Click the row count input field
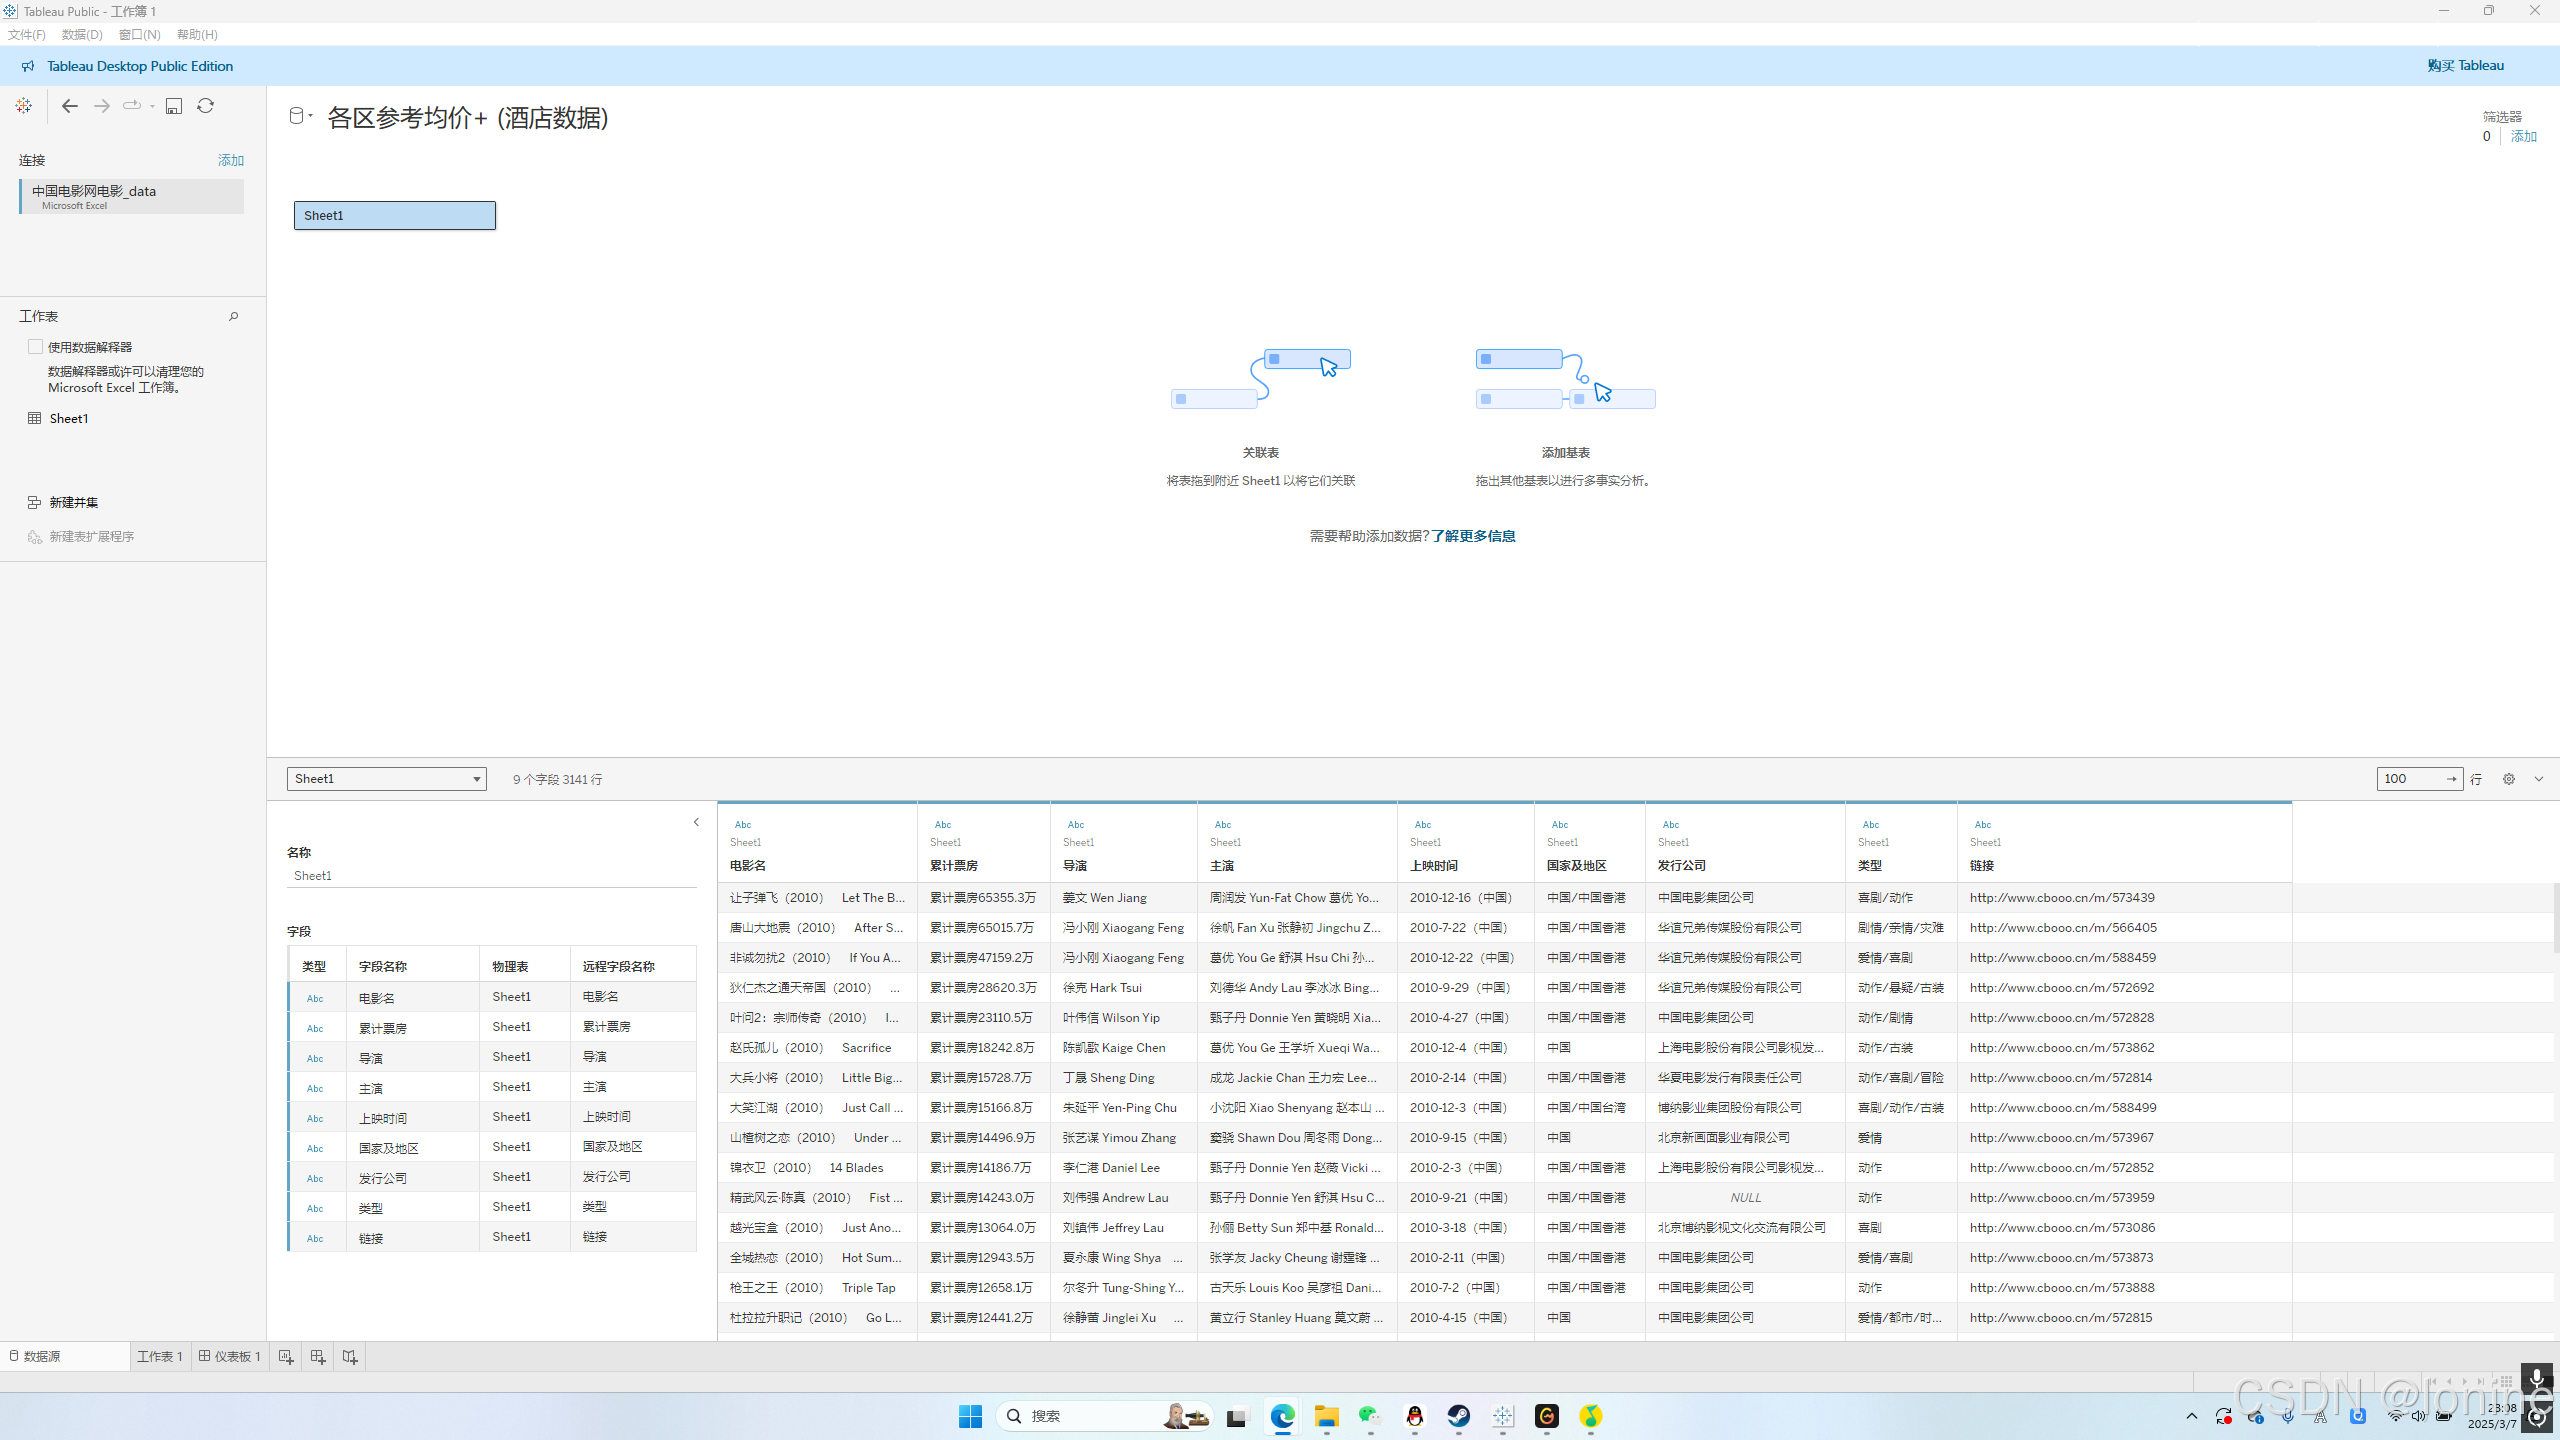 [x=2410, y=779]
